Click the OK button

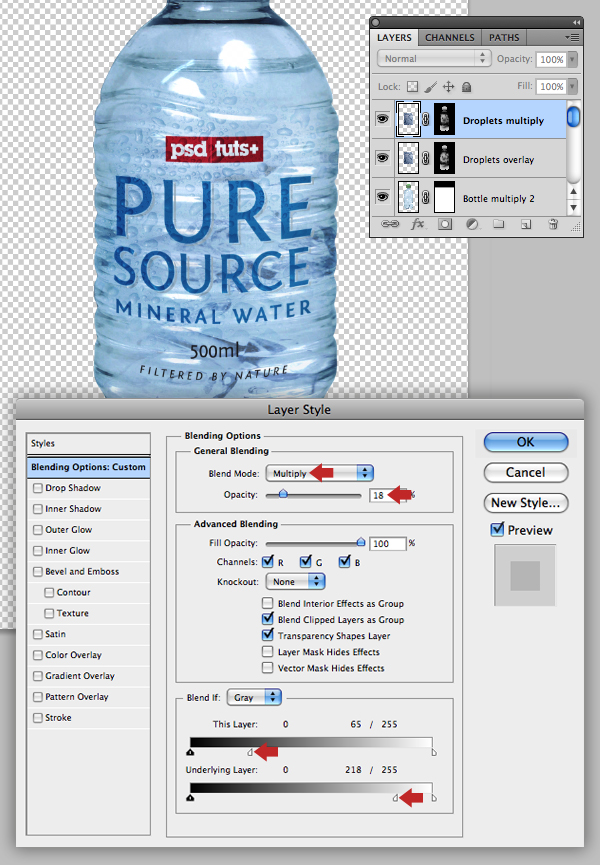click(x=526, y=442)
